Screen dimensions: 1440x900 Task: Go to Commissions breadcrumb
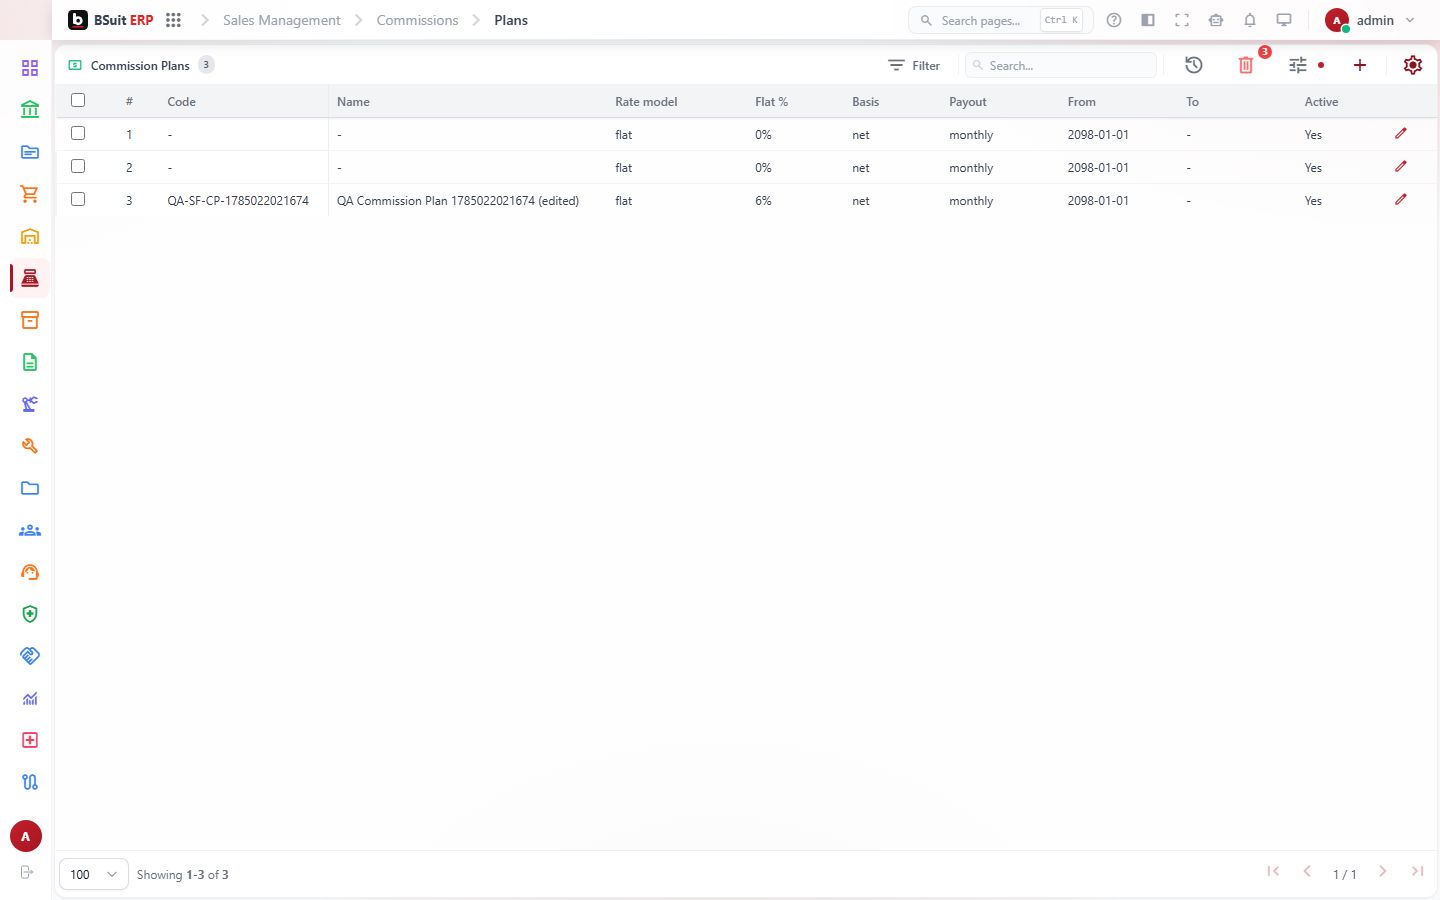[x=417, y=20]
